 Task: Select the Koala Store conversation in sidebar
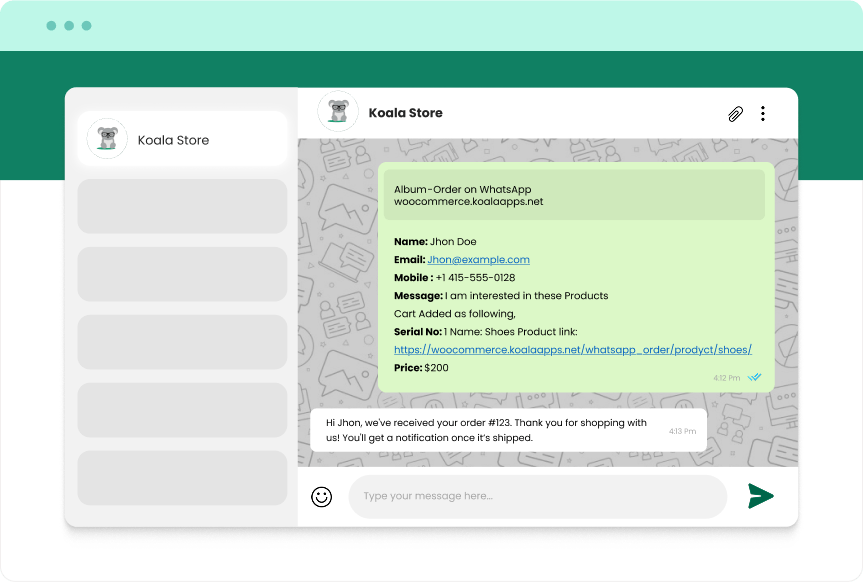pyautogui.click(x=182, y=139)
